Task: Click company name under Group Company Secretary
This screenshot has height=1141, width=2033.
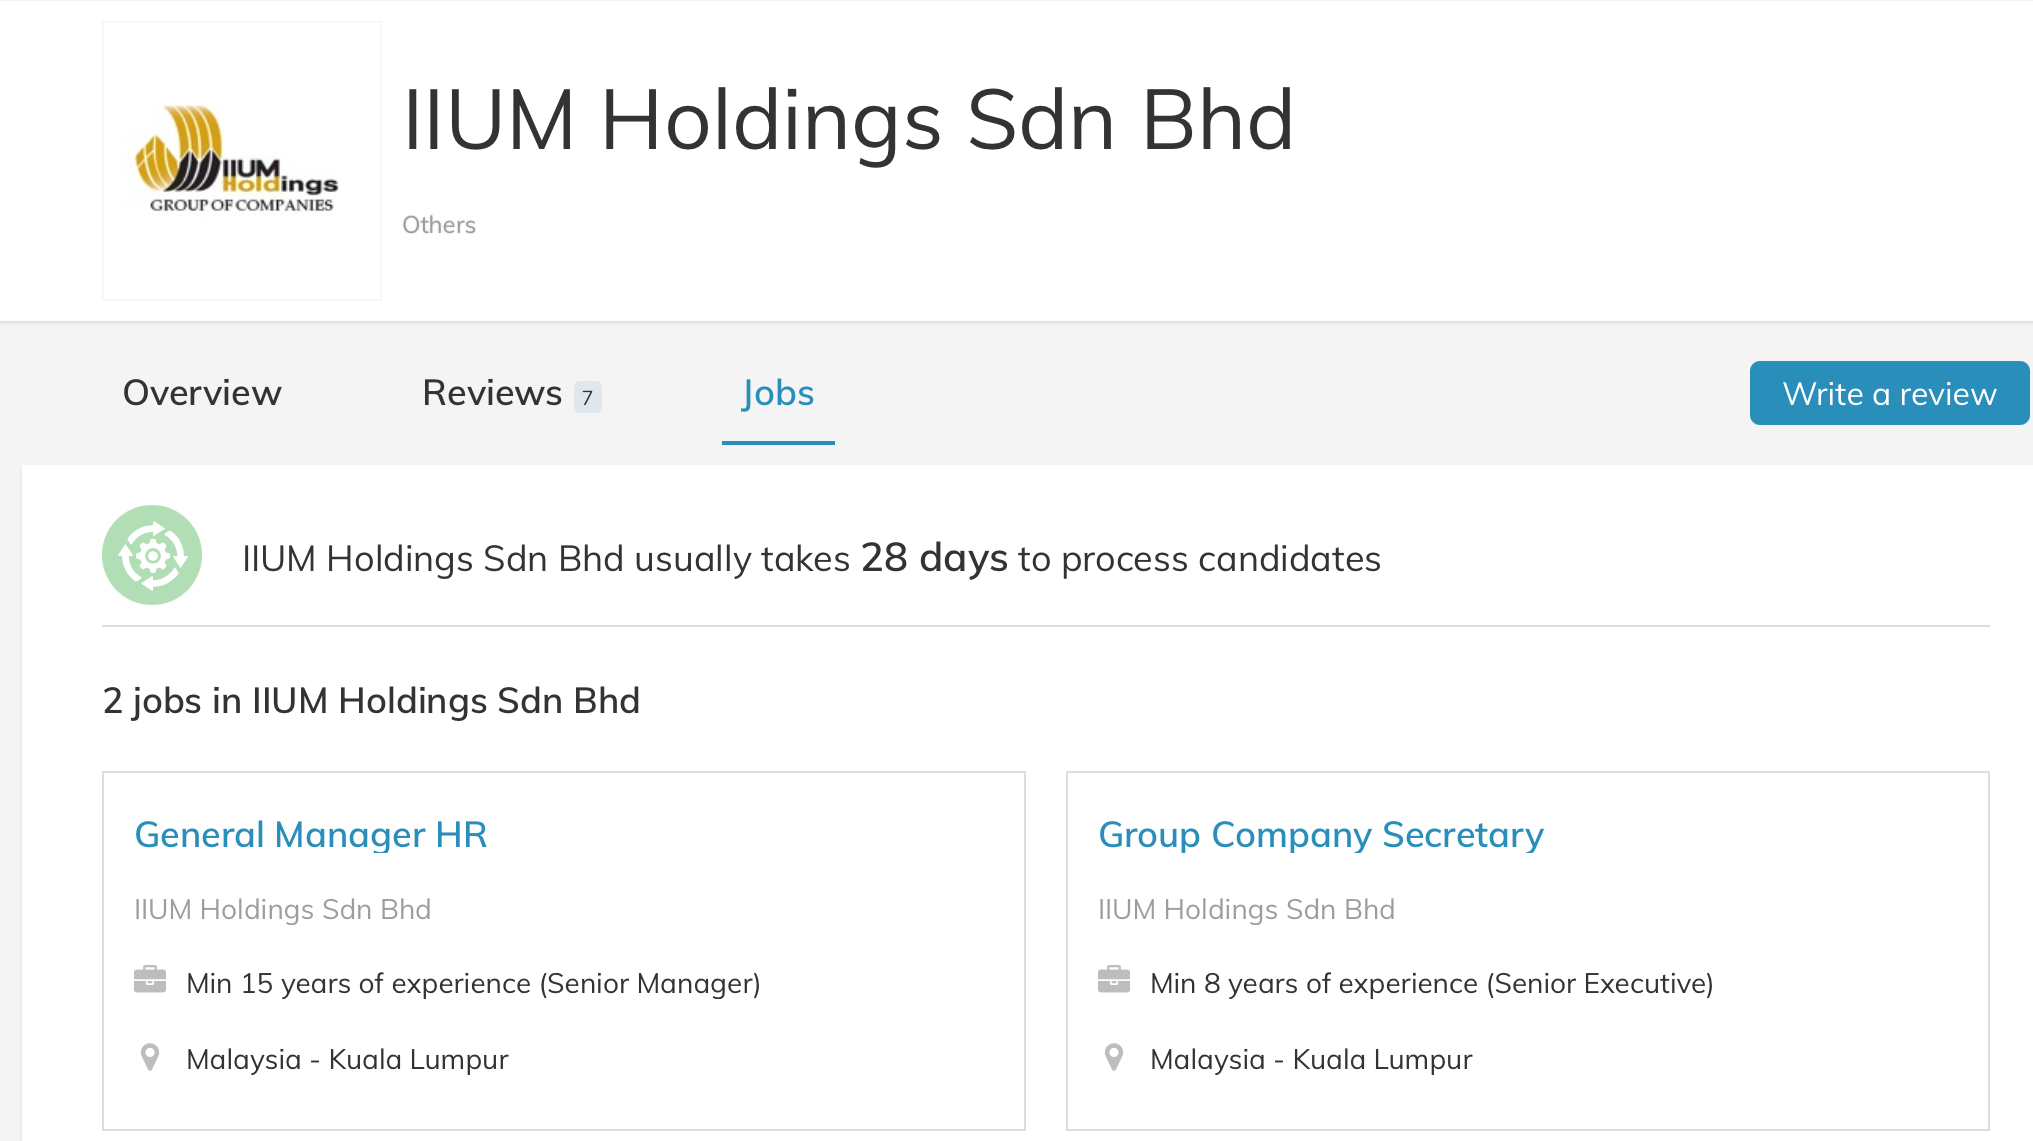Action: coord(1246,909)
